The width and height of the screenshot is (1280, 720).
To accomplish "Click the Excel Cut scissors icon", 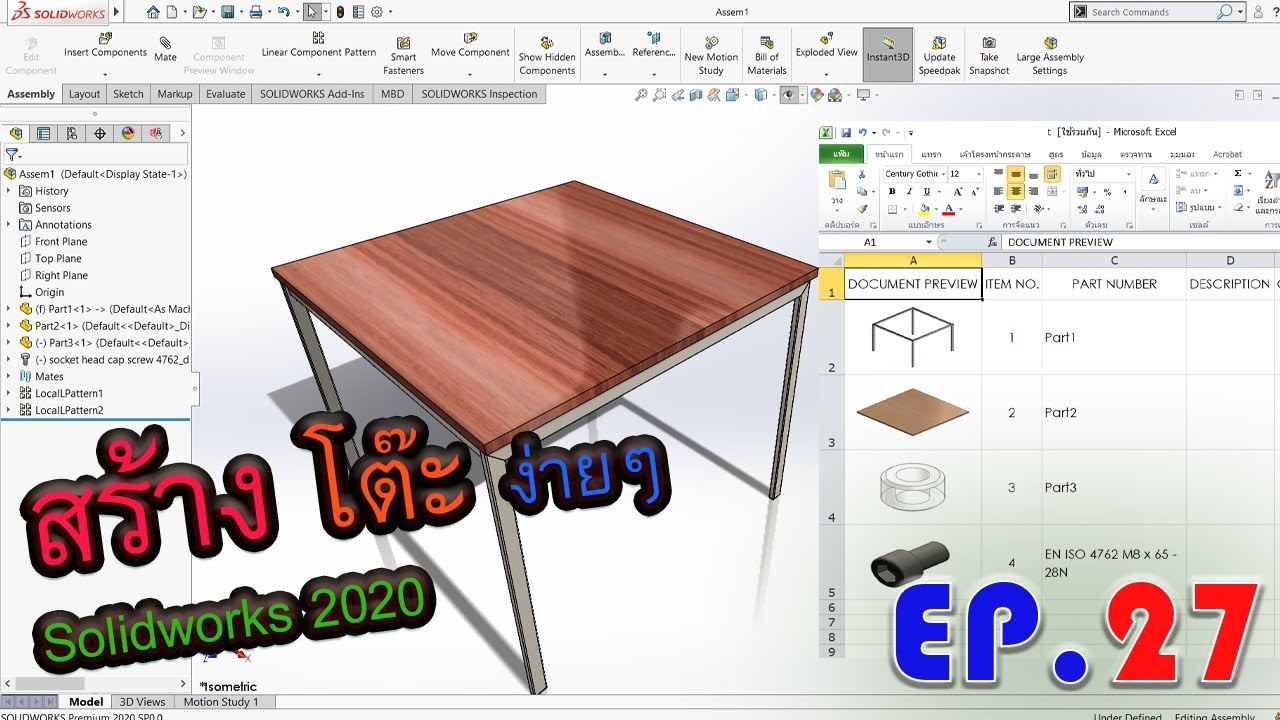I will [x=862, y=174].
